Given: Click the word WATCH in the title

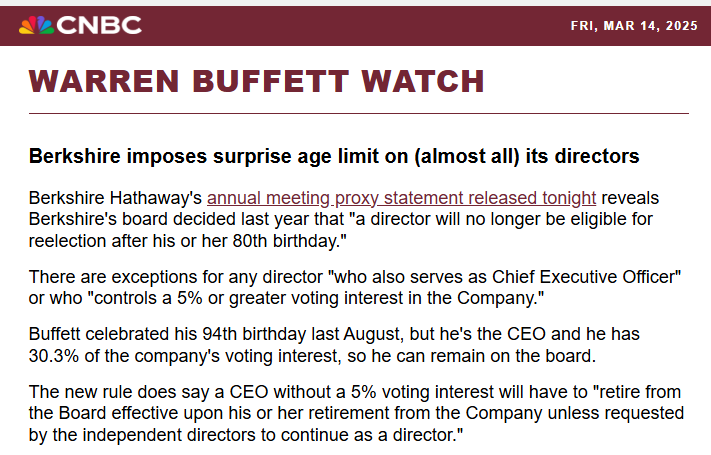Looking at the screenshot, I should [x=423, y=82].
